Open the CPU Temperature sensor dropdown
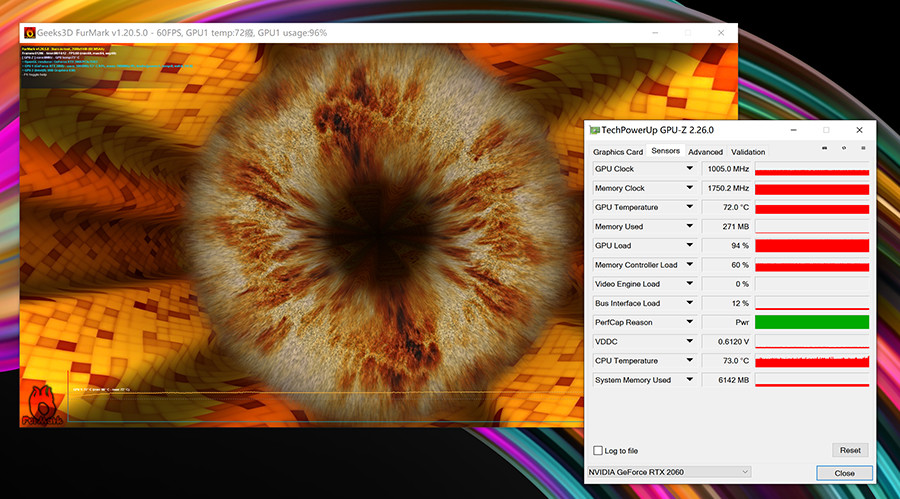This screenshot has width=900, height=499. (689, 361)
